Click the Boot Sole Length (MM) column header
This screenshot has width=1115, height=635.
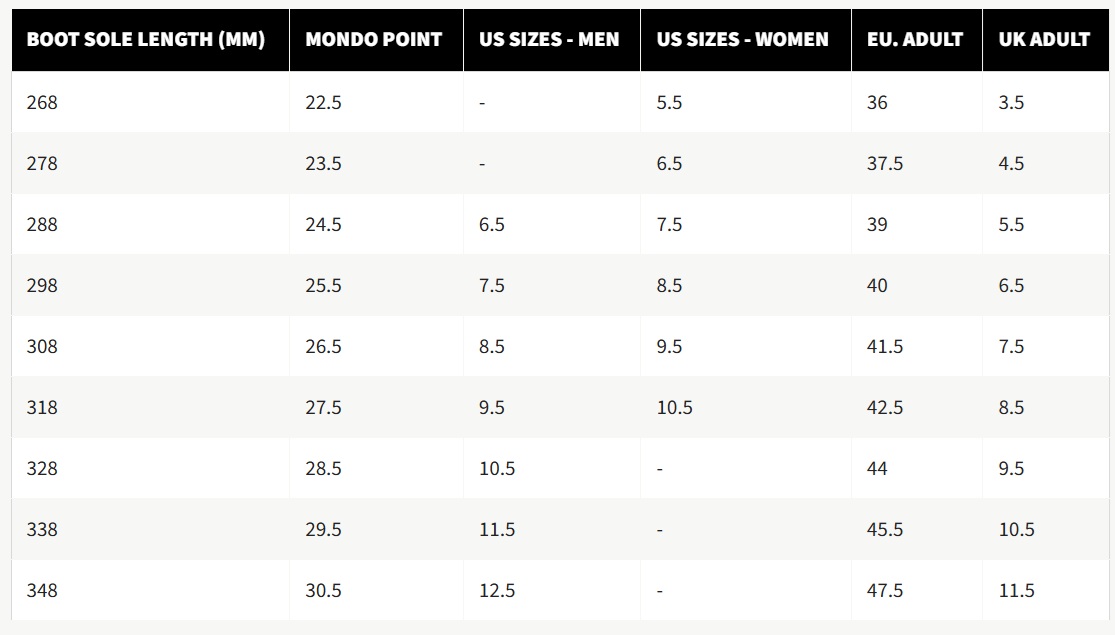click(x=145, y=40)
